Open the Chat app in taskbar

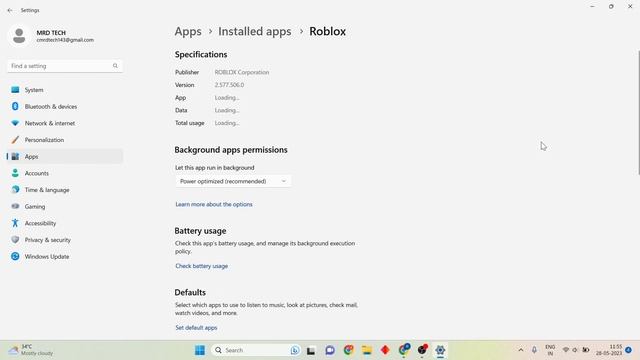(330, 350)
